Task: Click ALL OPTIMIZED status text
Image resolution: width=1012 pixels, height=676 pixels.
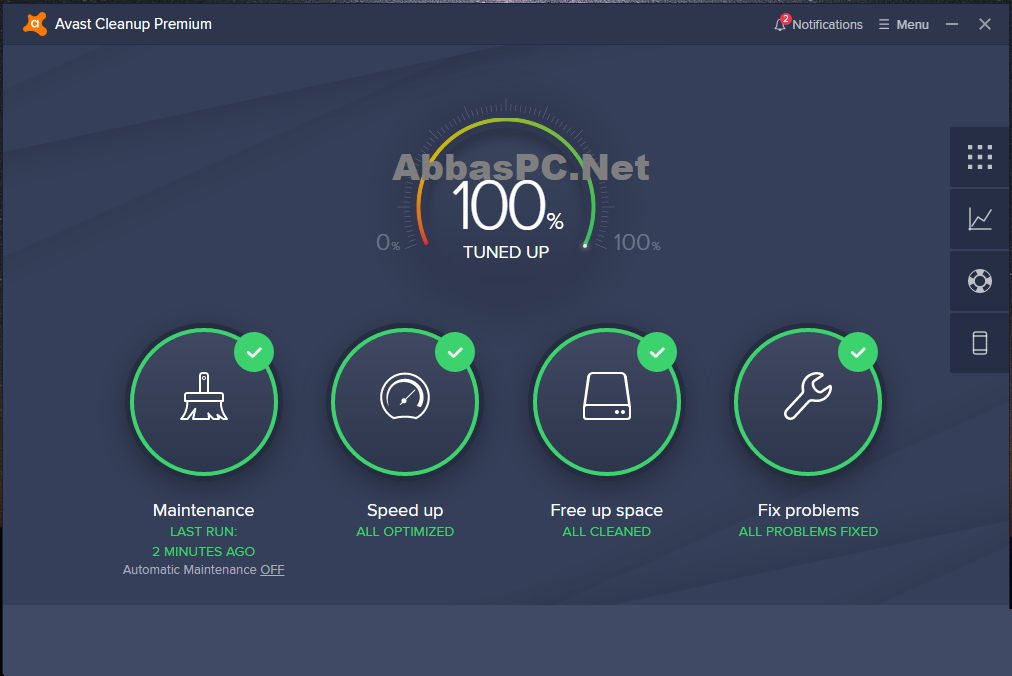Action: 405,531
